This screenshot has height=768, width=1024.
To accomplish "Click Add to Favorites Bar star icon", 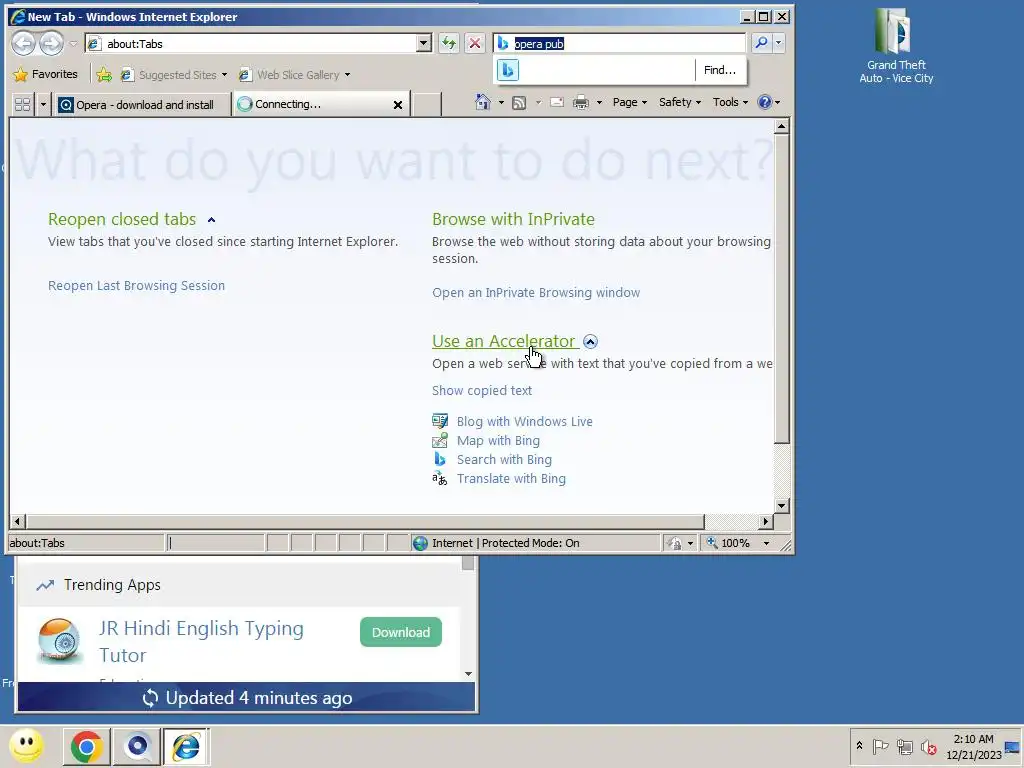I will 104,74.
